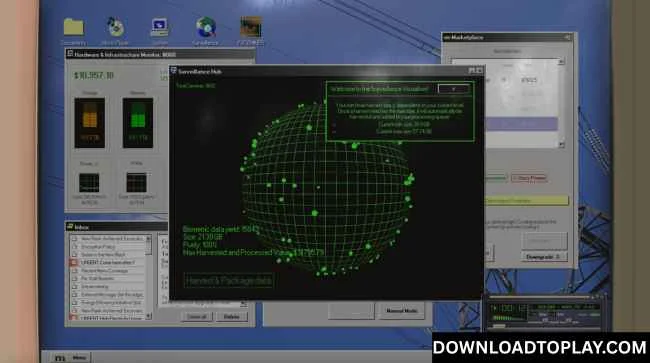The width and height of the screenshot is (650, 363).
Task: Open the System computer desktop icon
Action: [160, 27]
